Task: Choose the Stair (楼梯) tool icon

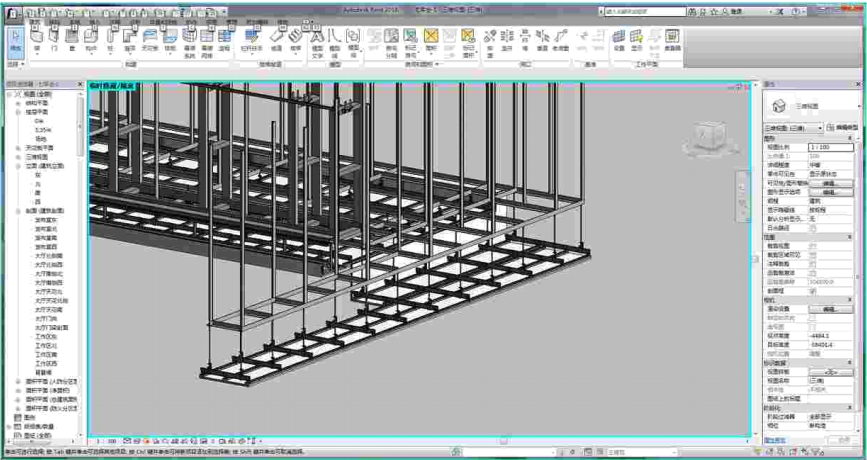Action: (296, 36)
